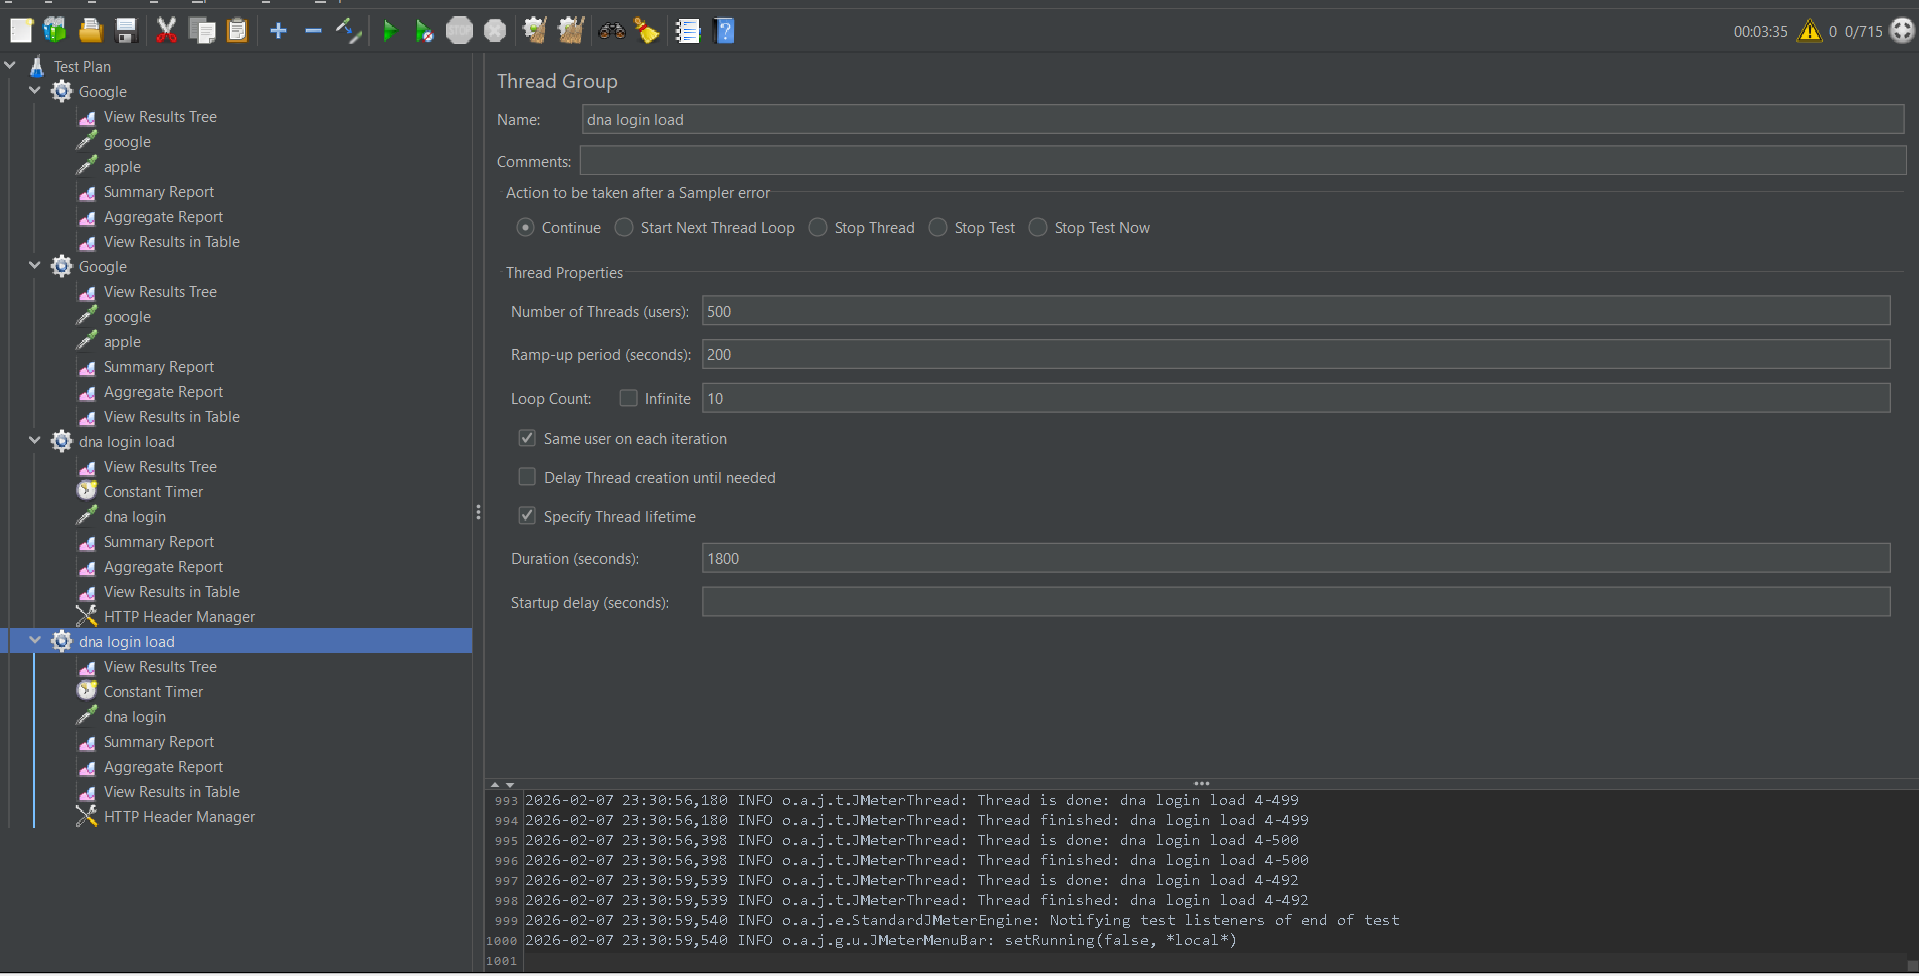Collapse the Test Plan root node
Viewport: 1919px width, 976px height.
[x=11, y=66]
